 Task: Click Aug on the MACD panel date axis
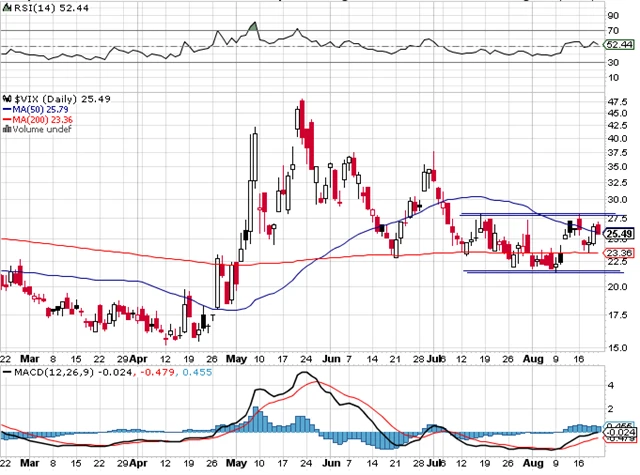pyautogui.click(x=533, y=464)
